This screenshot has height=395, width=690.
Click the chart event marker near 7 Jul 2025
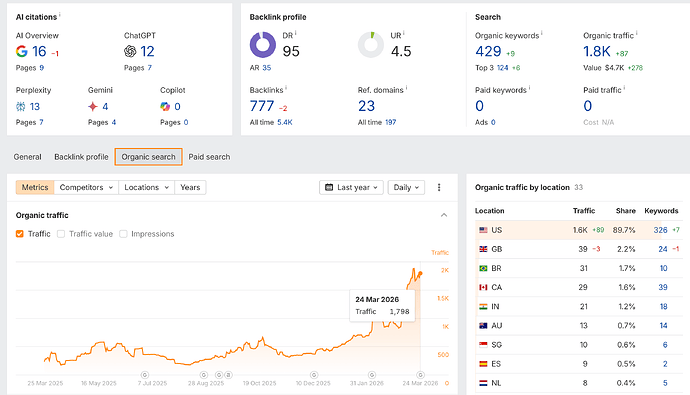coord(144,375)
